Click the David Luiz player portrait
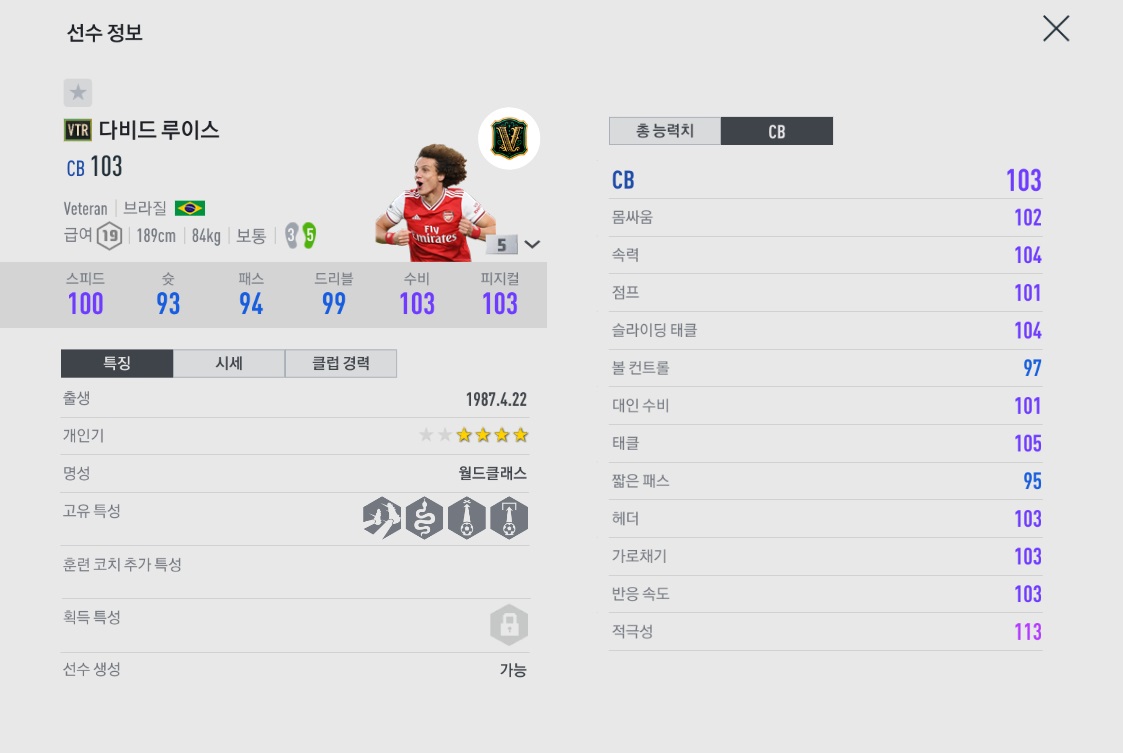Viewport: 1123px width, 753px height. [x=434, y=204]
